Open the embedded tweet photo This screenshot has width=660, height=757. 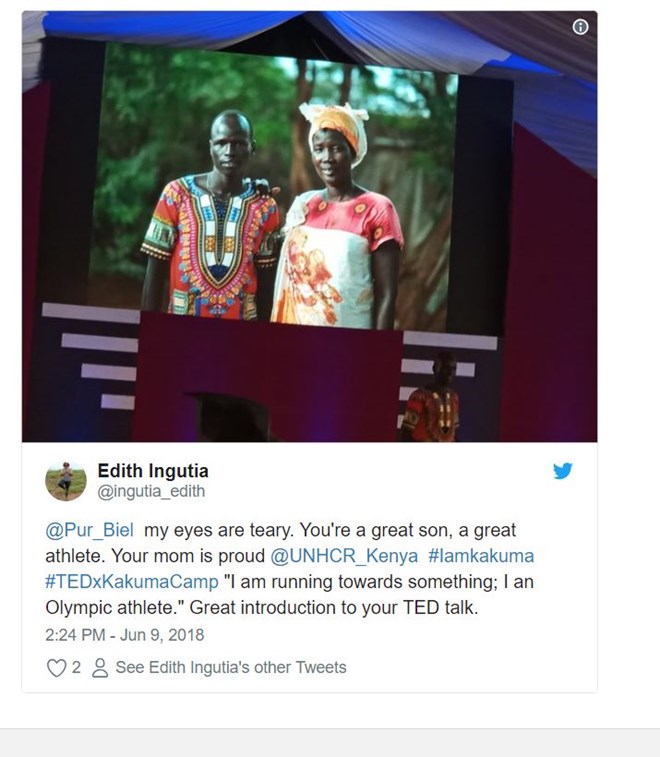pos(309,226)
